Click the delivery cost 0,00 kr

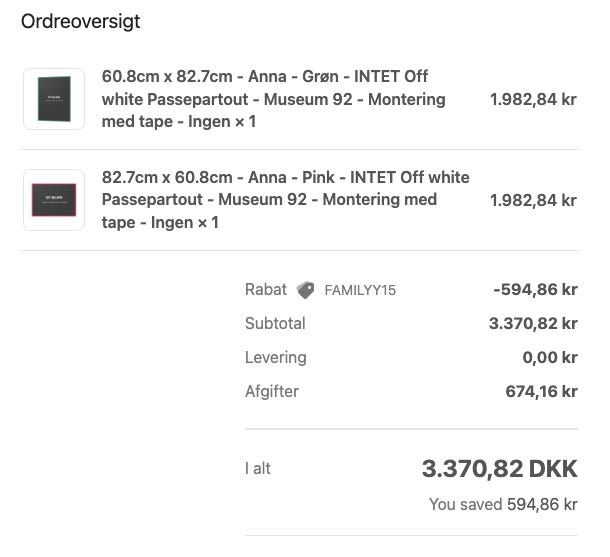pos(549,357)
